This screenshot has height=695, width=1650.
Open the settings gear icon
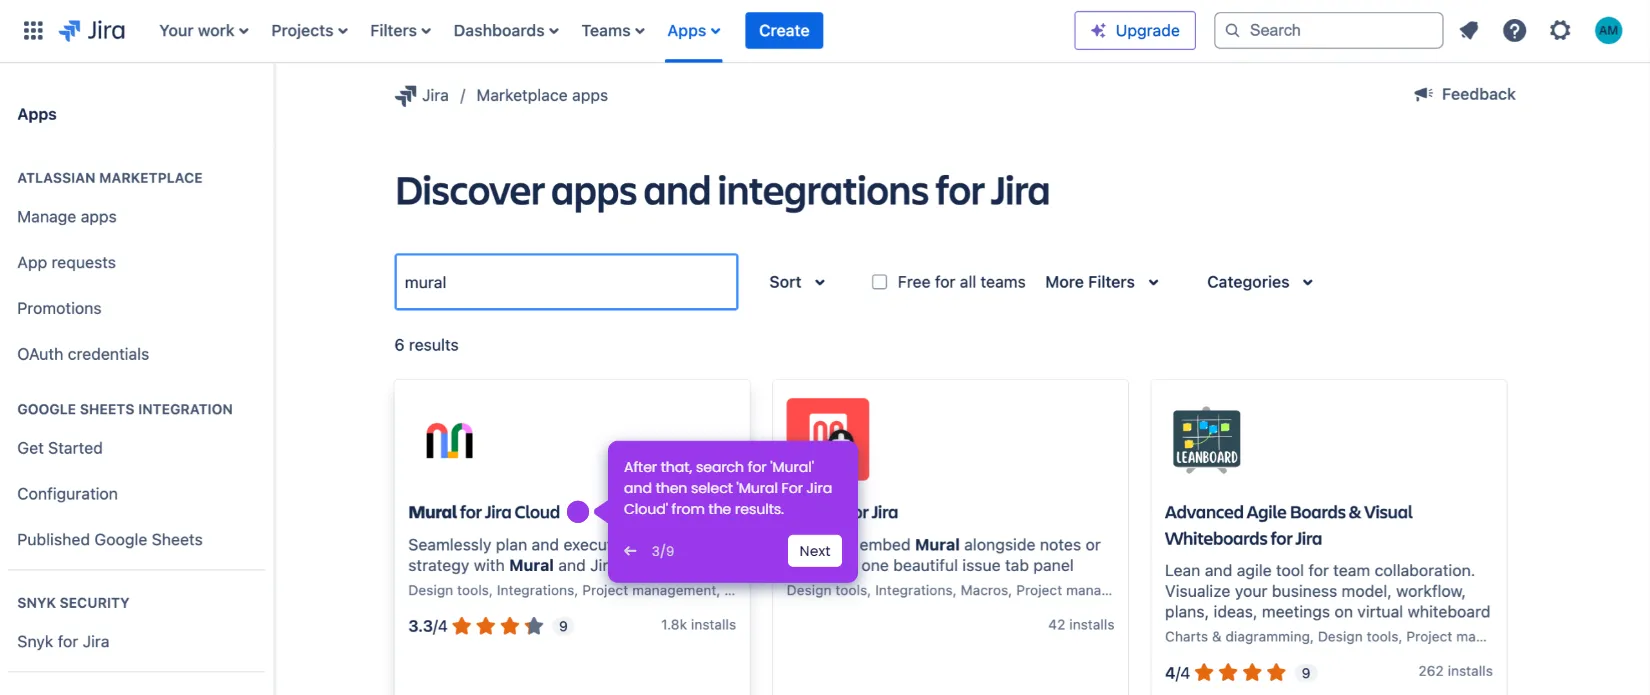[1560, 31]
